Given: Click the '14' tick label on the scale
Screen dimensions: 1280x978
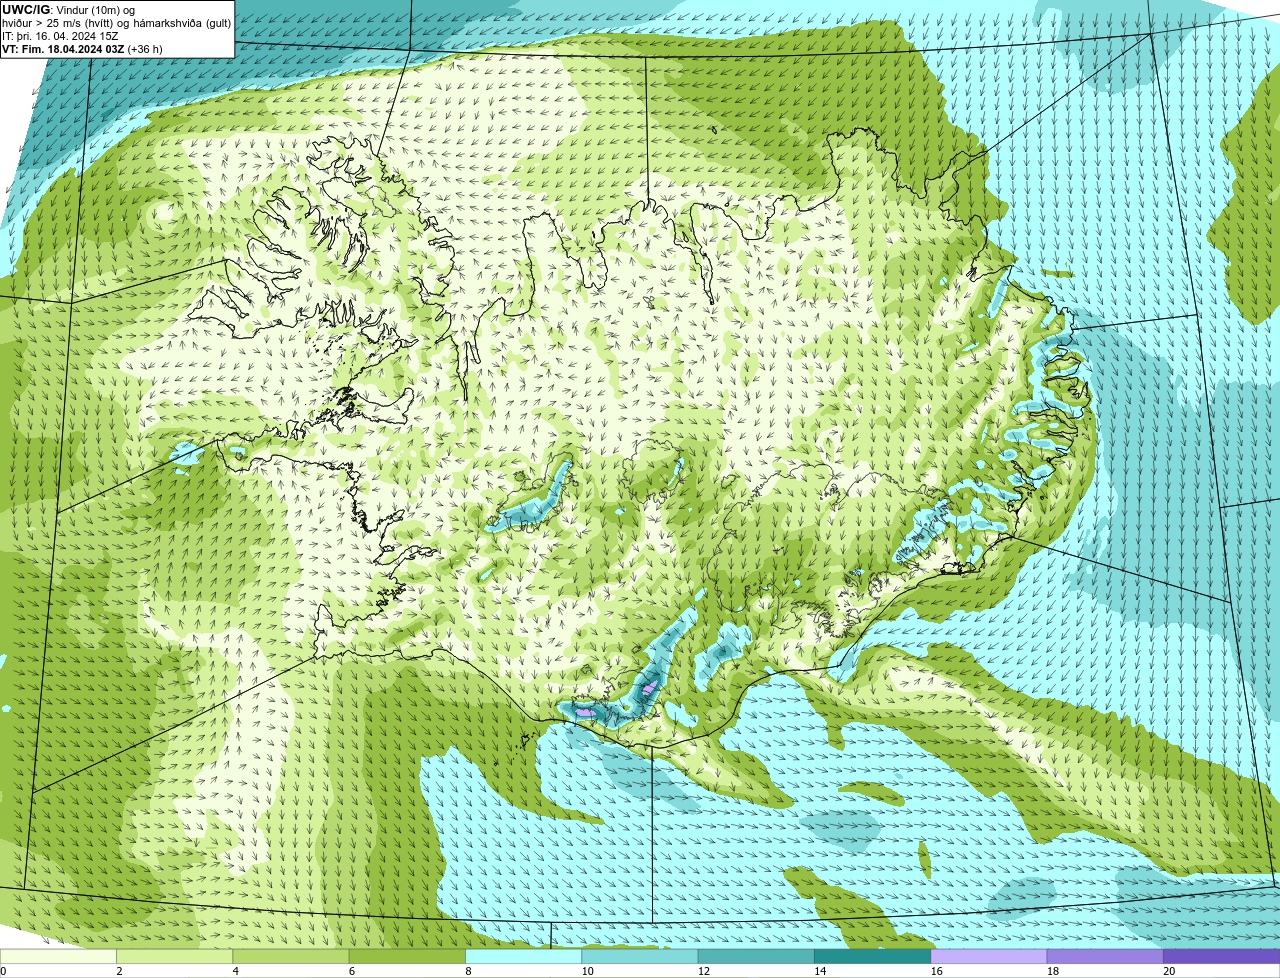Looking at the screenshot, I should tap(820, 971).
